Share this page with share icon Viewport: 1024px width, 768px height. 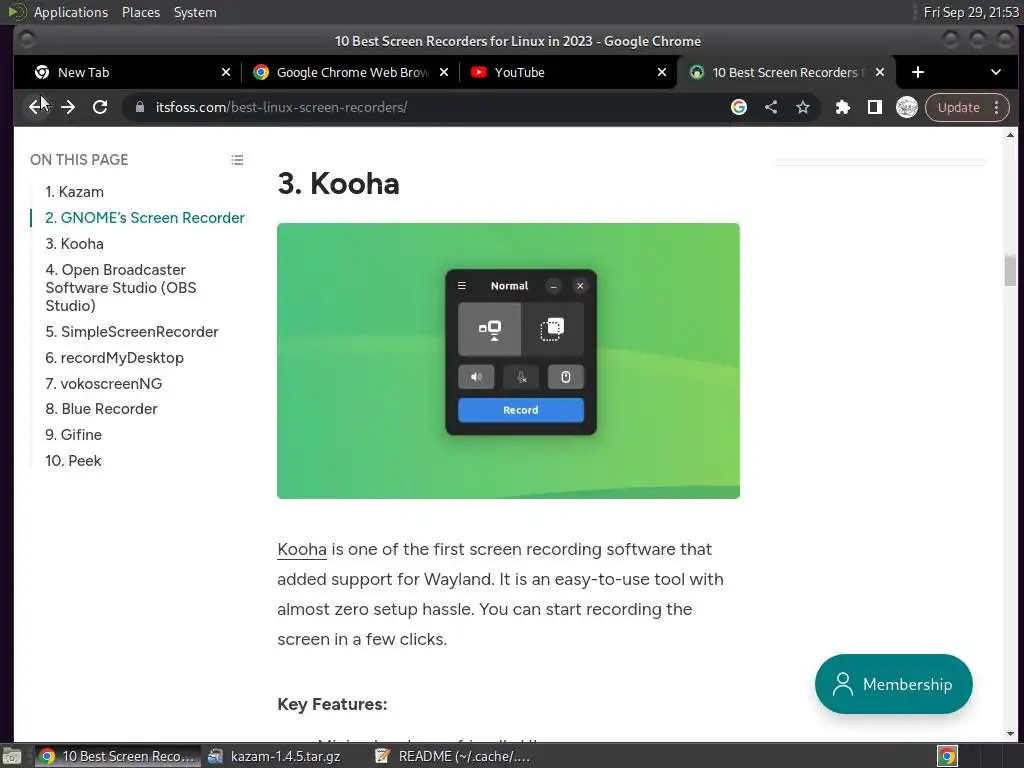point(771,107)
